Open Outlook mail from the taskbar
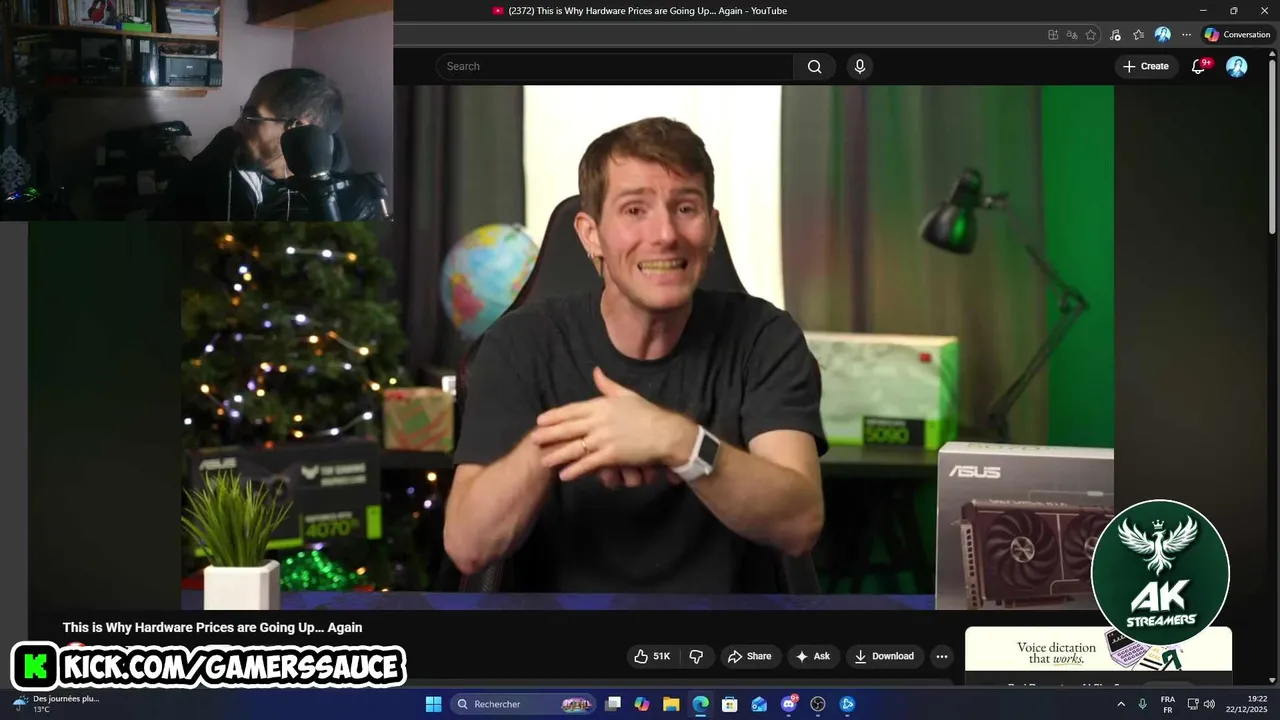Screen dimensions: 1280x720 pyautogui.click(x=759, y=704)
